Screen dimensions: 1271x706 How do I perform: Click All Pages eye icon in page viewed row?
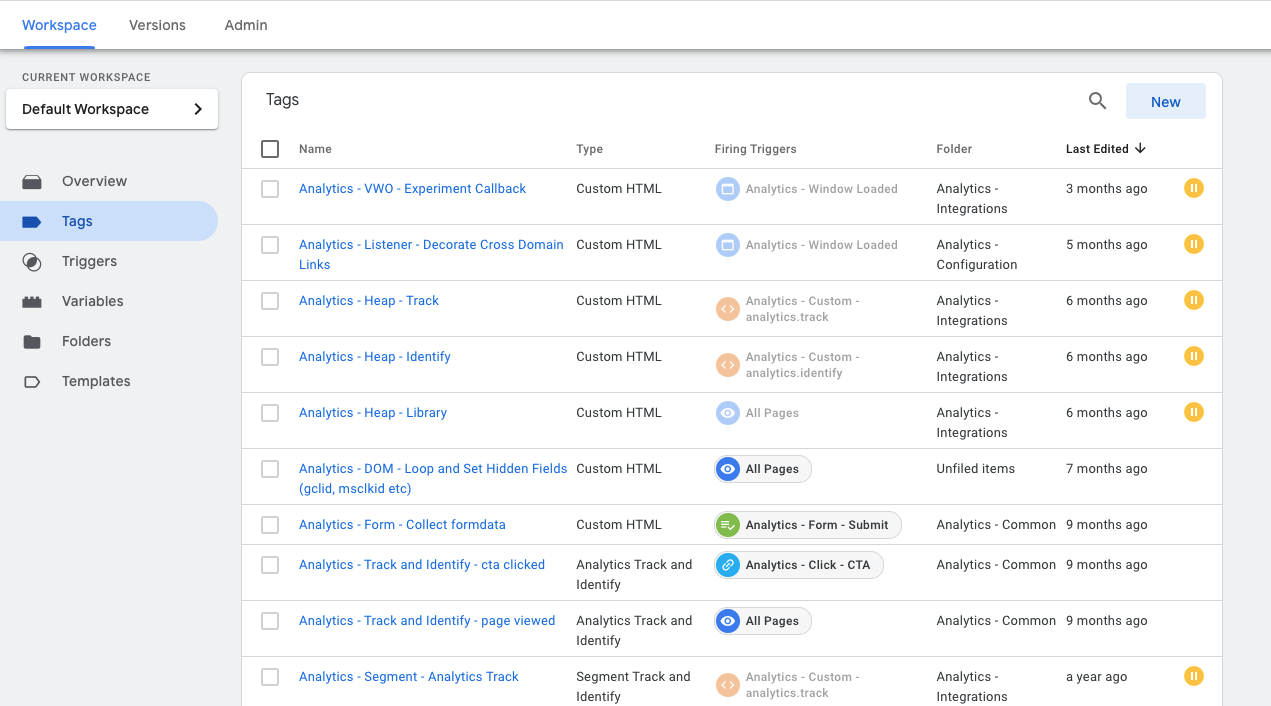click(x=728, y=621)
